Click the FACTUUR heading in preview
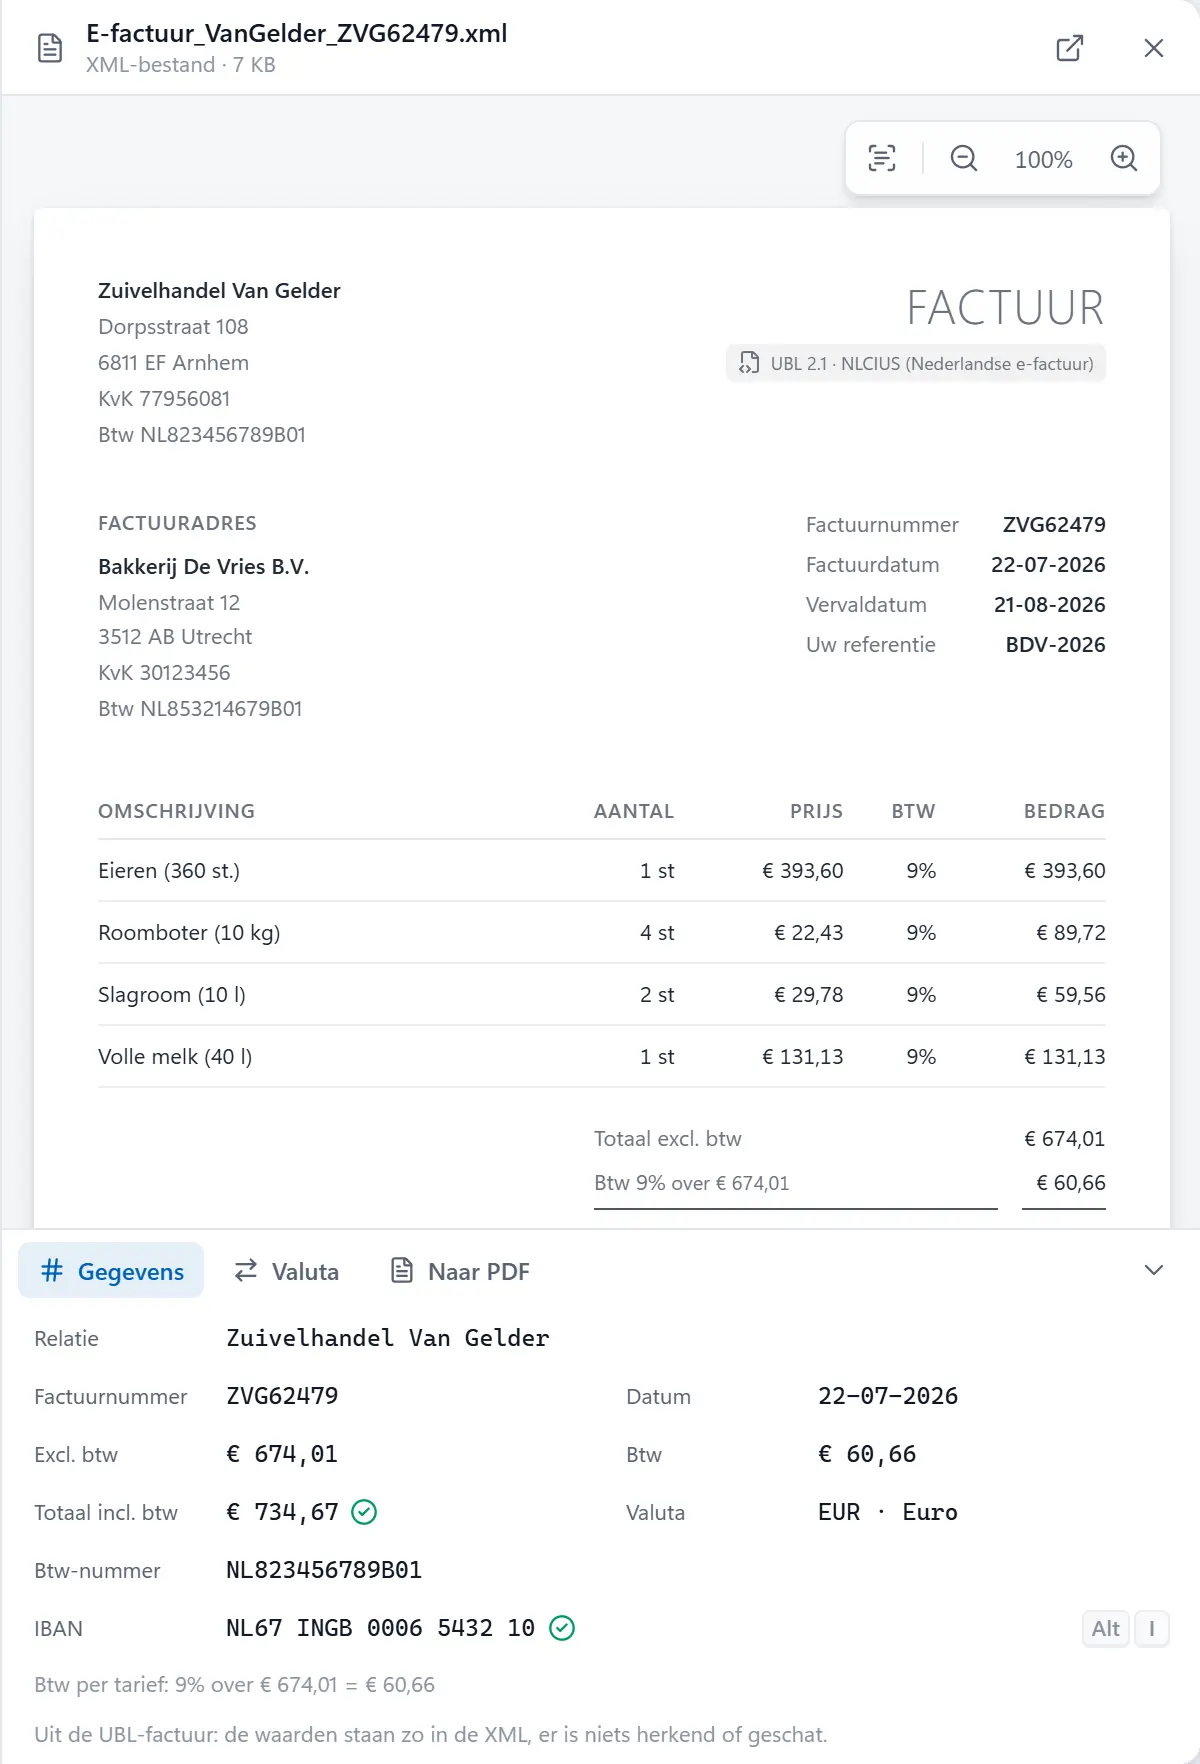 coord(1005,308)
